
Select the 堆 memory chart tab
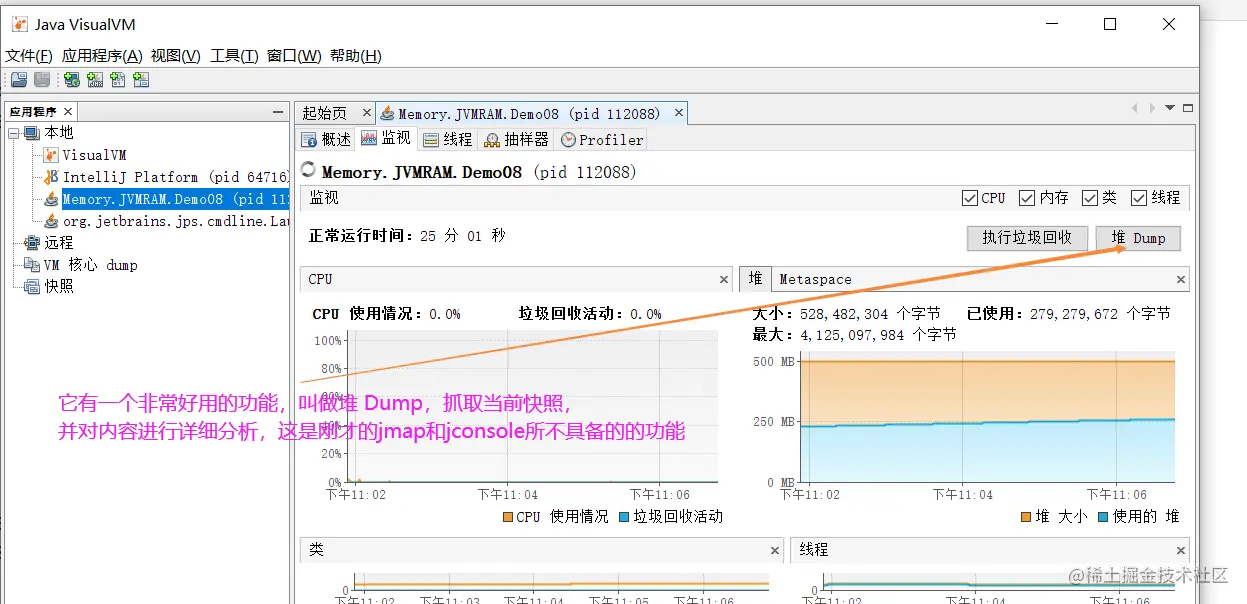pyautogui.click(x=755, y=279)
